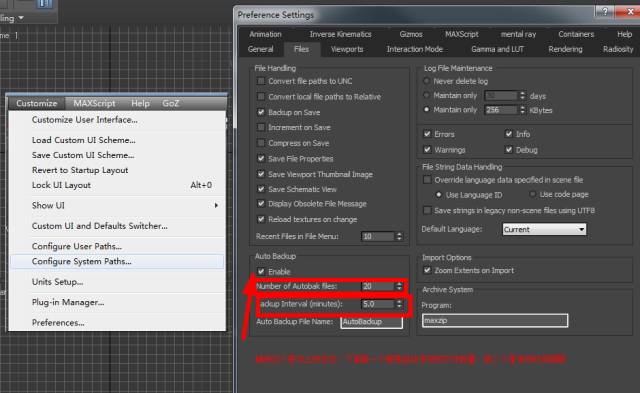The height and width of the screenshot is (393, 640).
Task: Switch to the mental ray tab
Action: [518, 34]
